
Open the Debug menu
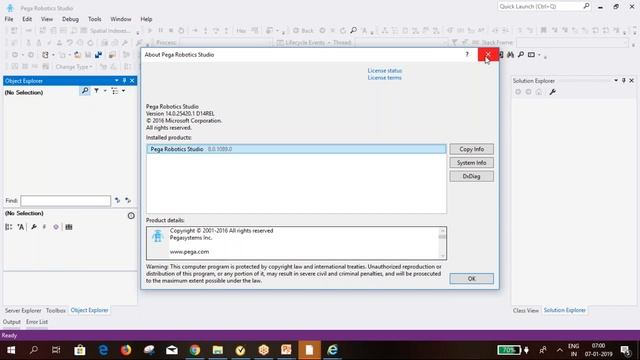pos(70,19)
